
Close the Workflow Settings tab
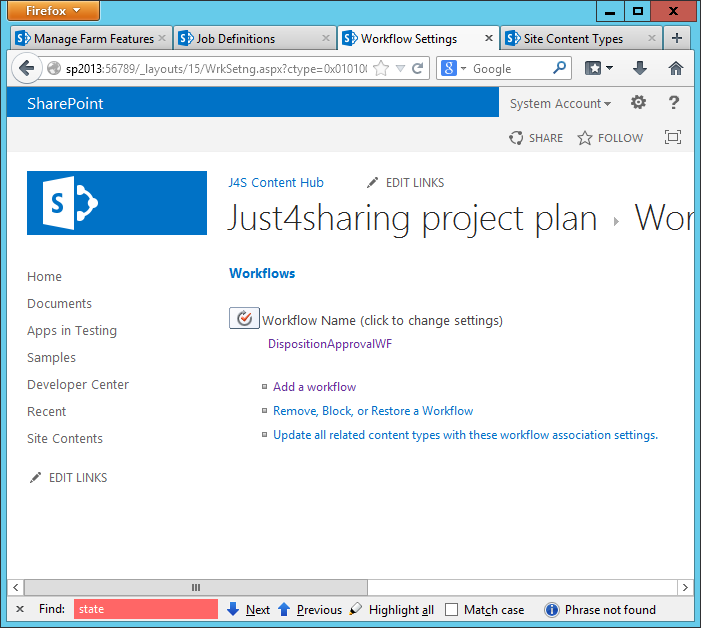(489, 38)
